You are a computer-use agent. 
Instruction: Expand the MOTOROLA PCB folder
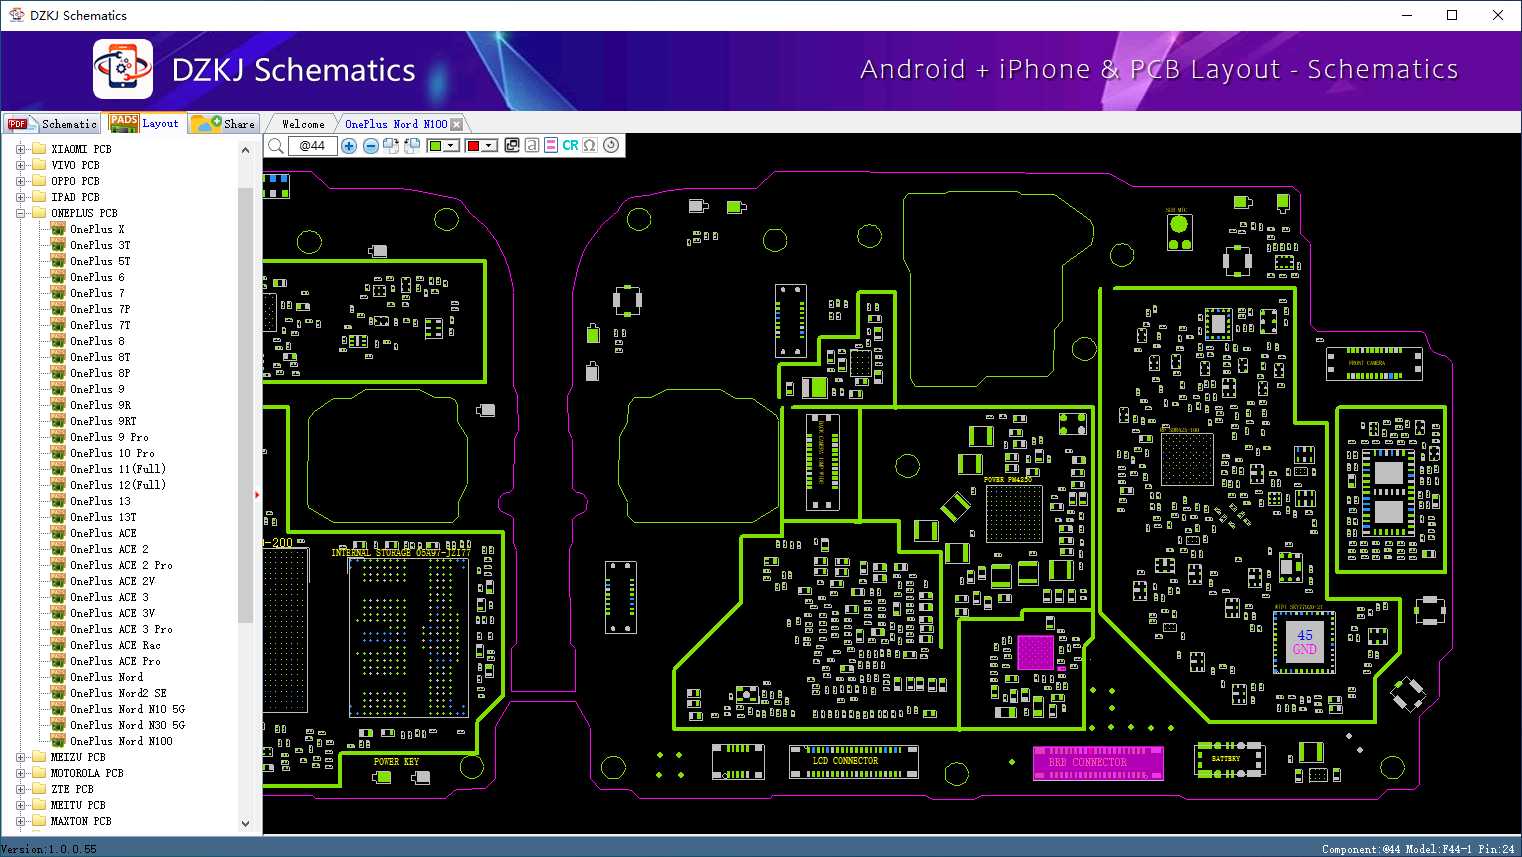click(x=20, y=773)
